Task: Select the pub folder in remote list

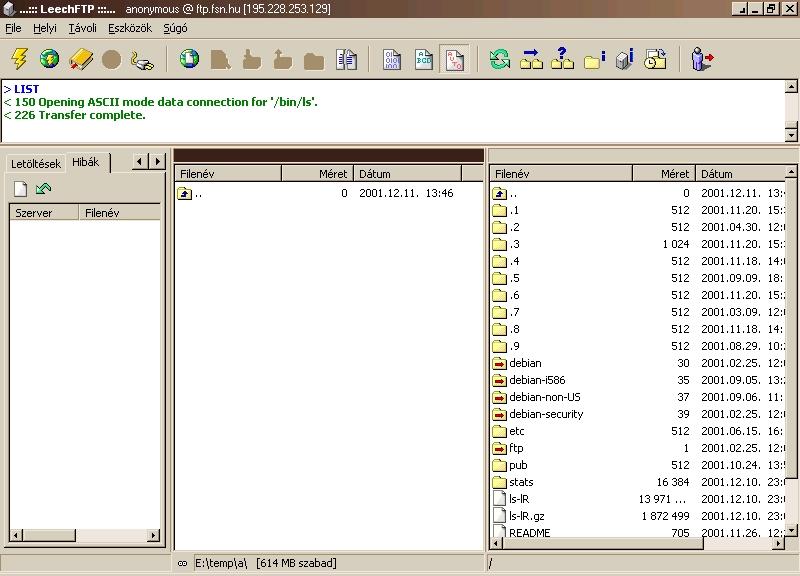Action: tap(518, 465)
